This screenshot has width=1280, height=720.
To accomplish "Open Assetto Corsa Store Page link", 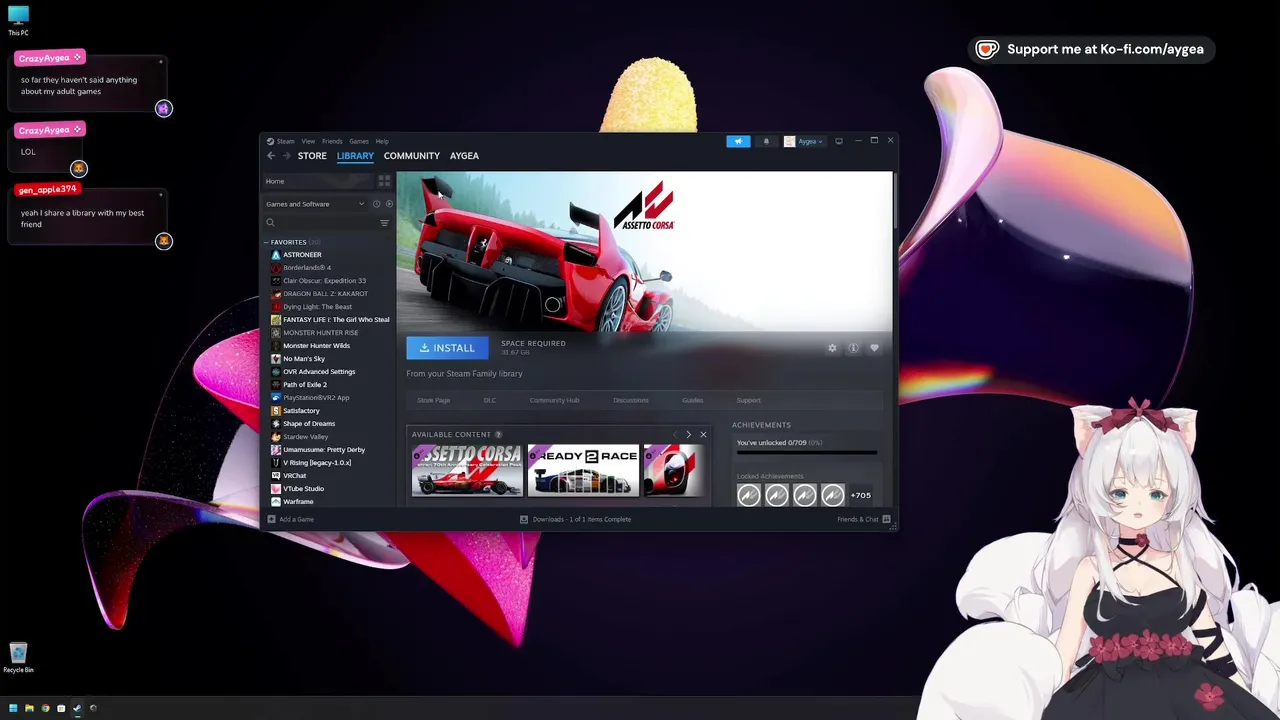I will click(x=433, y=400).
